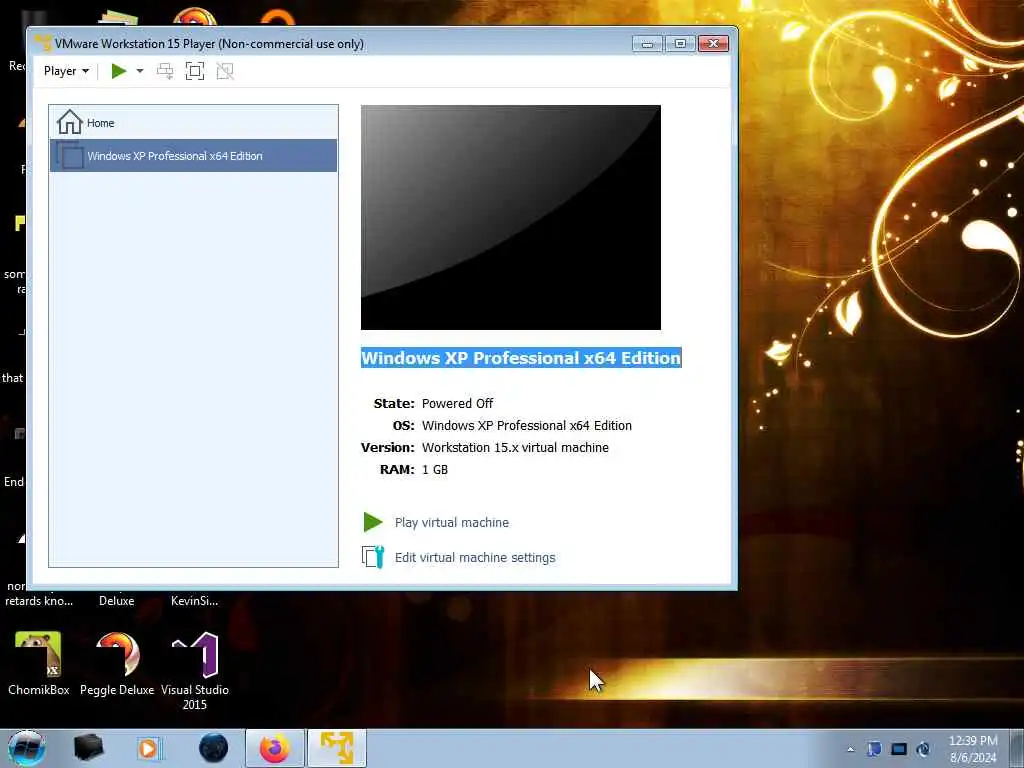The height and width of the screenshot is (768, 1024).
Task: Switch to Firefox on the taskbar
Action: (x=275, y=748)
